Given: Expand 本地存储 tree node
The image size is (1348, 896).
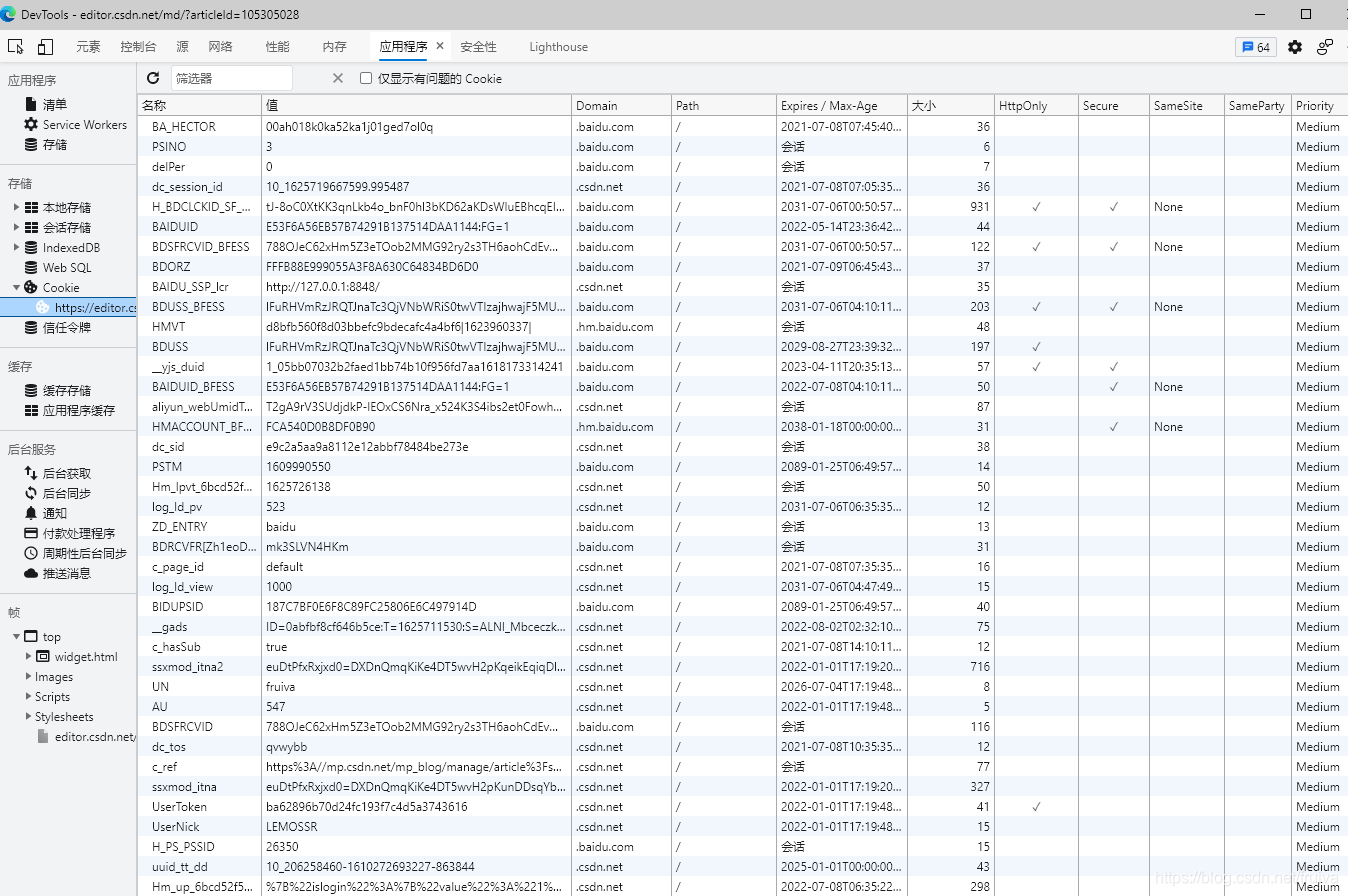Looking at the screenshot, I should coord(17,208).
